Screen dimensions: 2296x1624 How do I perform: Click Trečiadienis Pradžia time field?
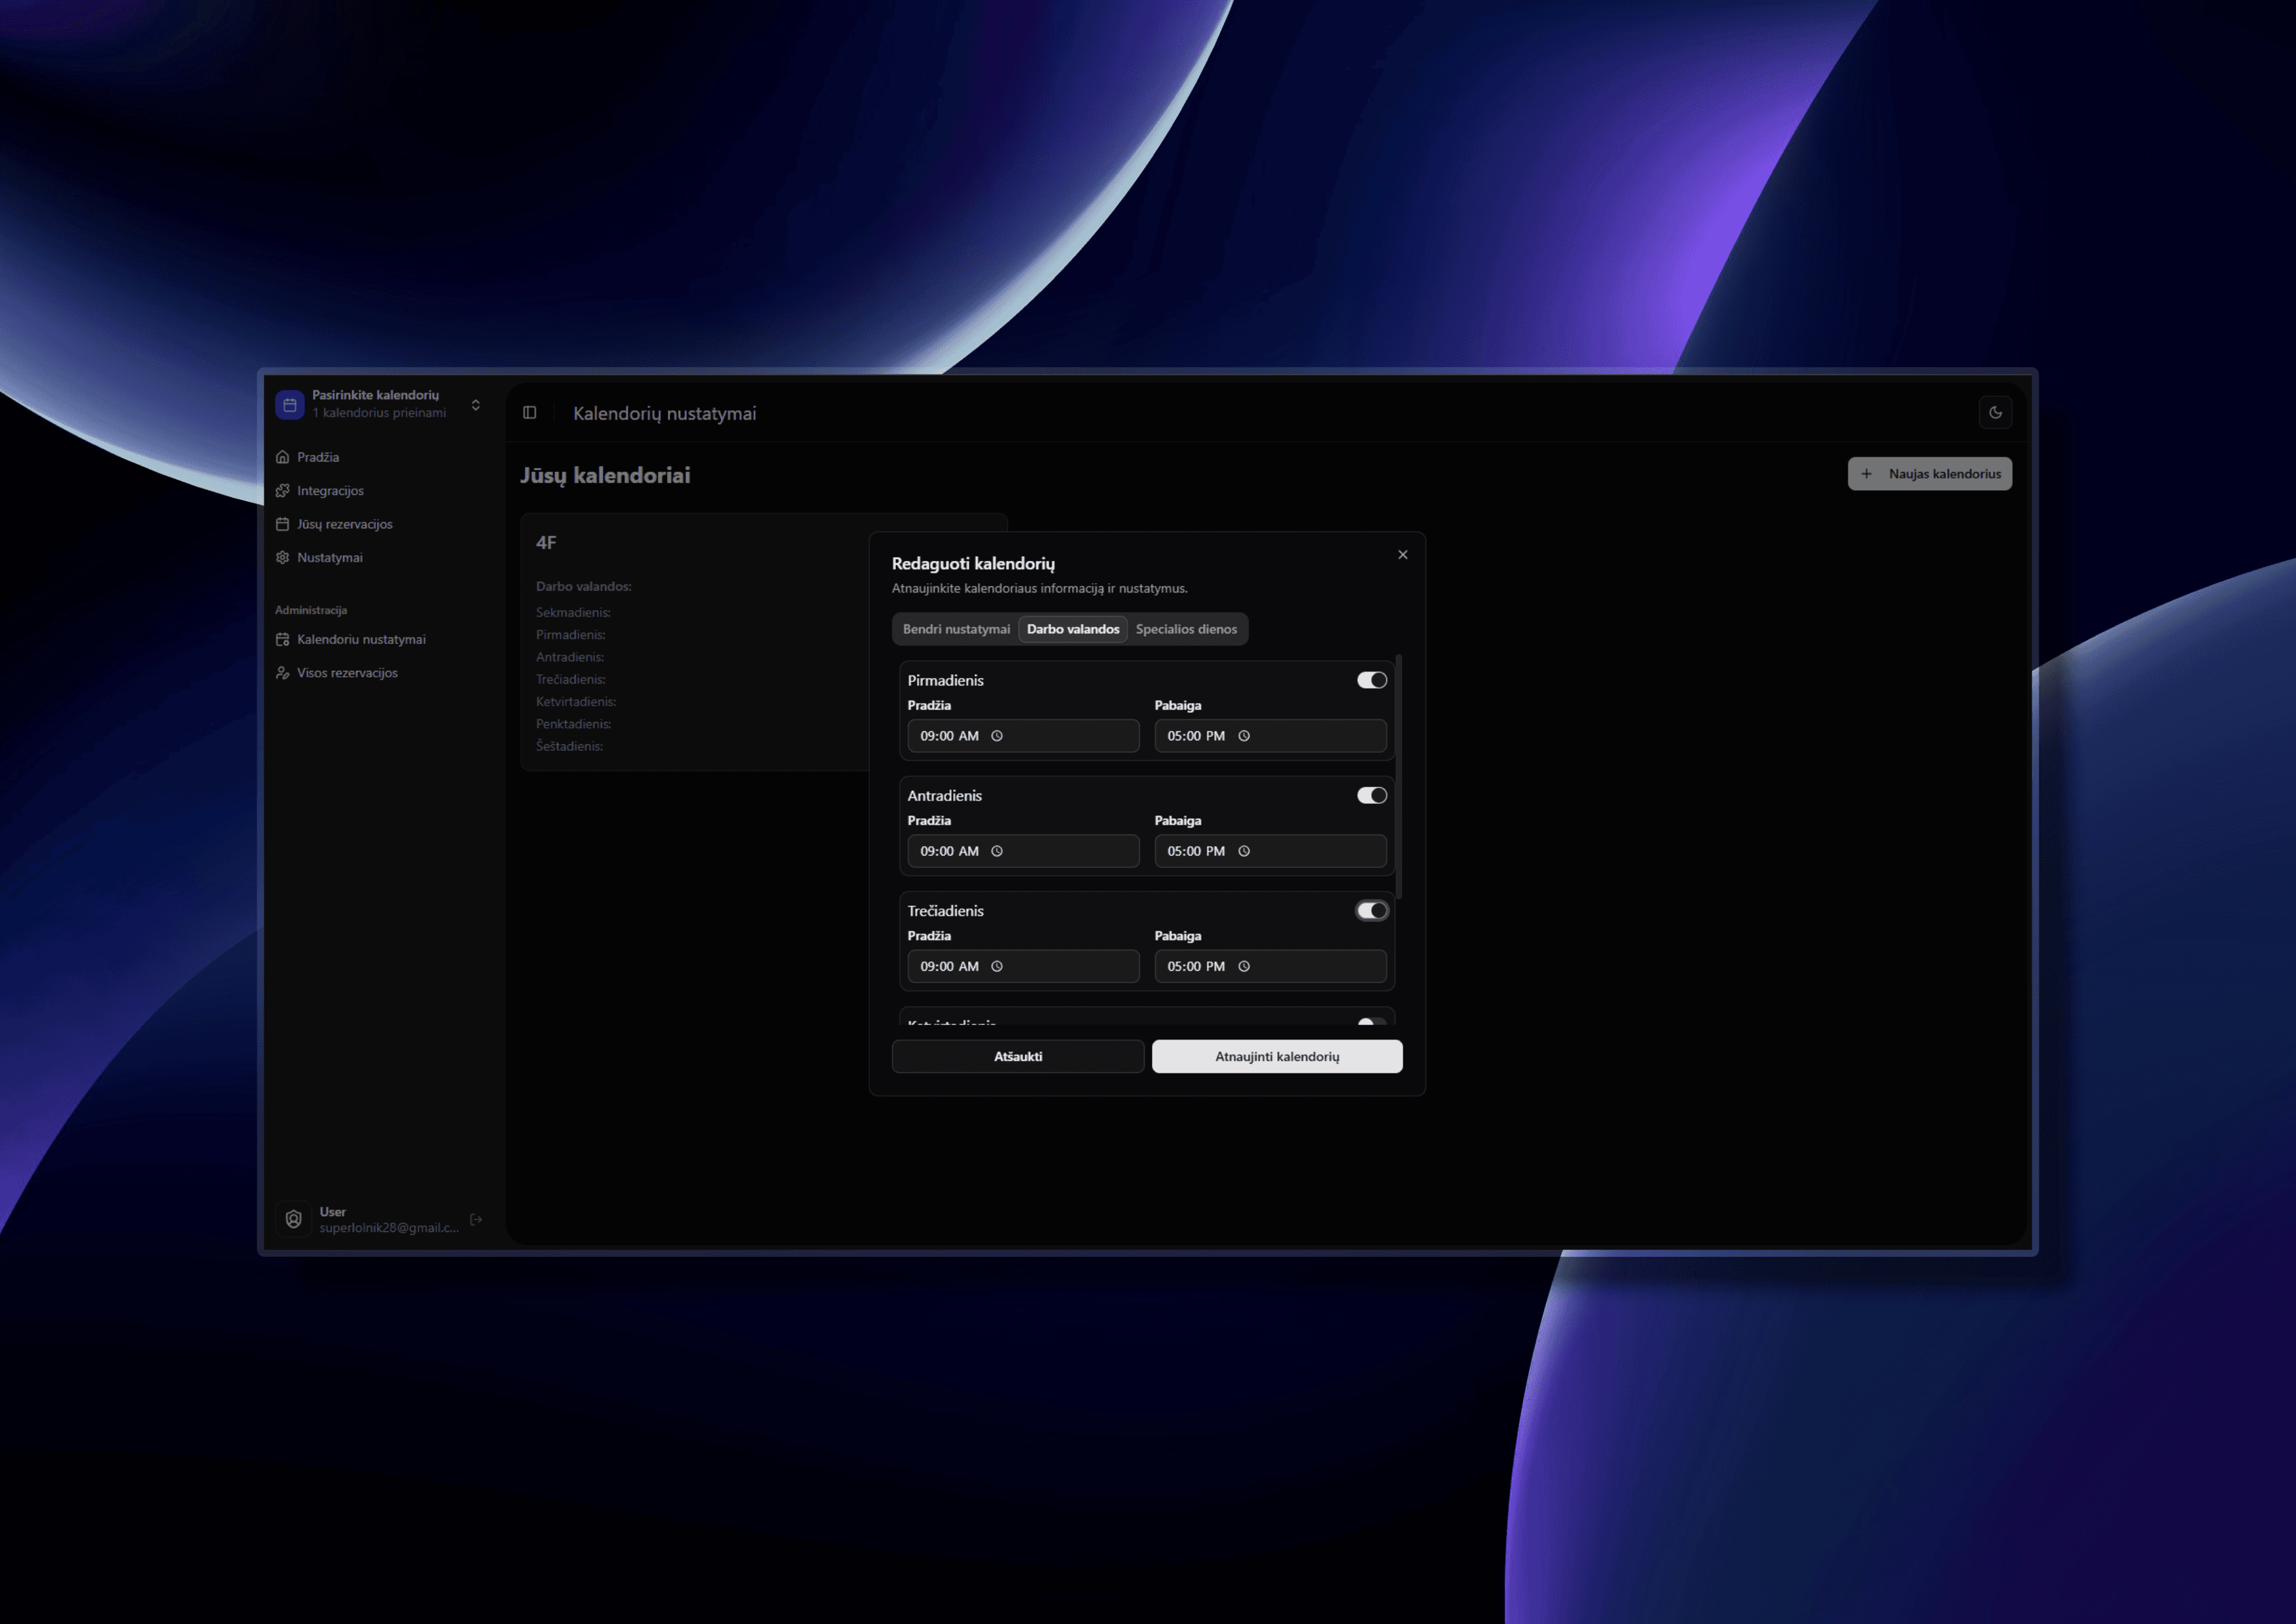pyautogui.click(x=1023, y=967)
